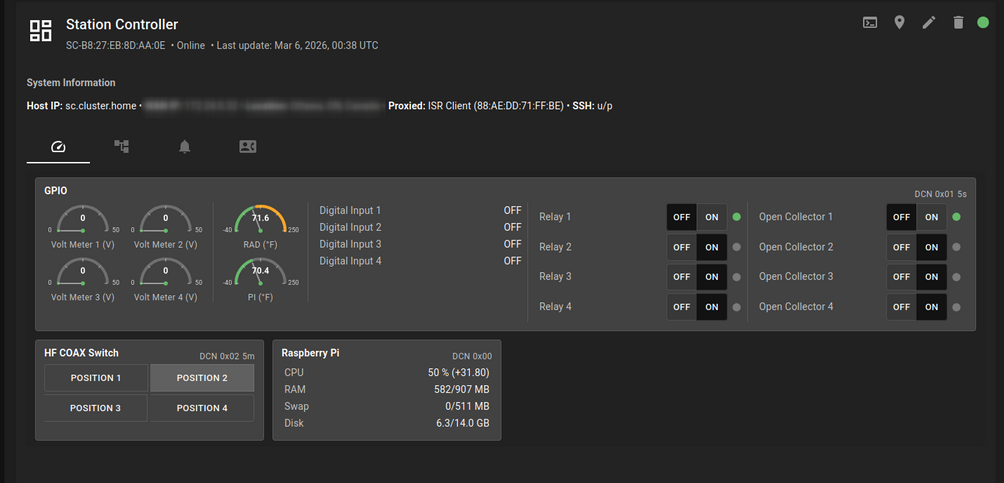Screen dimensions: 1004x483
Task: Turn Relay 2 ON
Action: [712, 247]
